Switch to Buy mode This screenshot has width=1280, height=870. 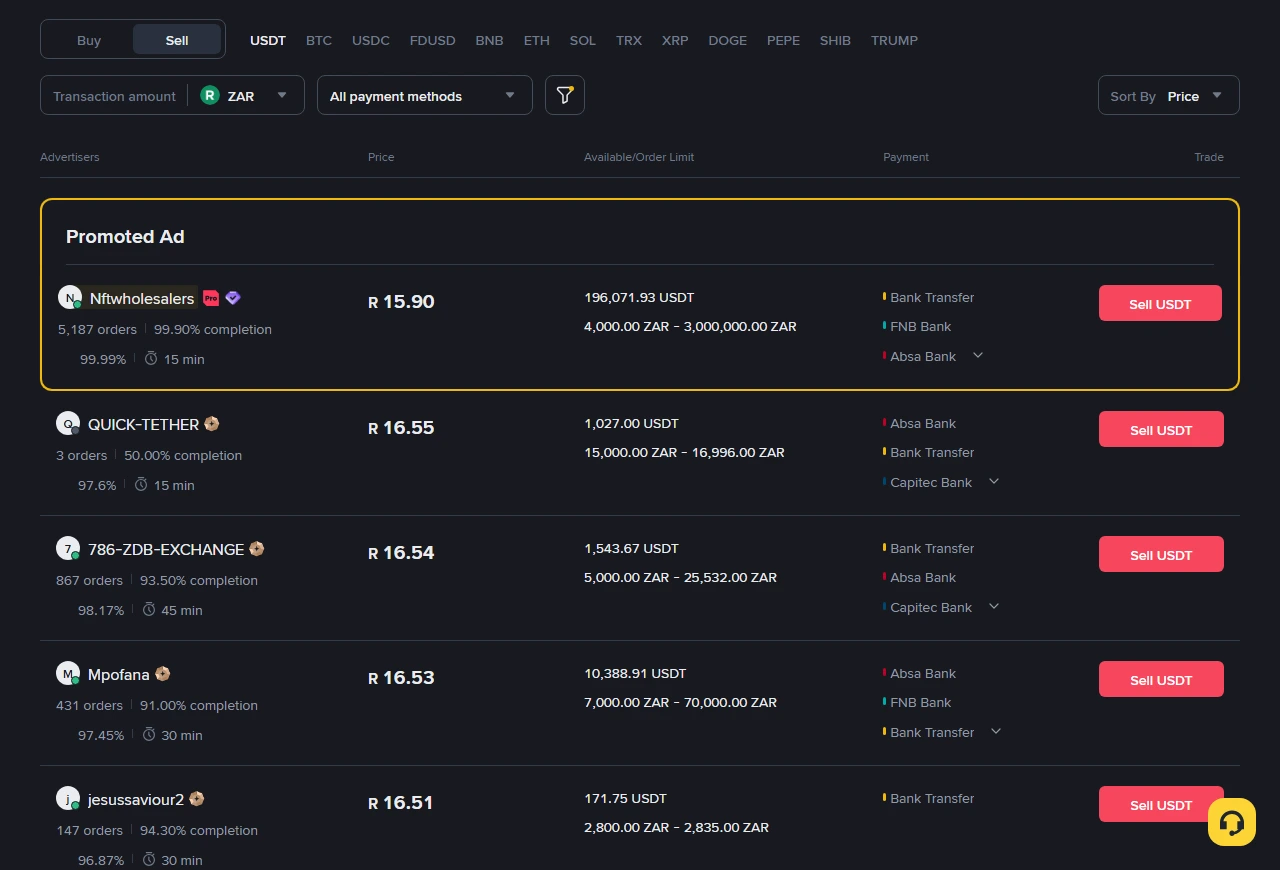tap(89, 40)
